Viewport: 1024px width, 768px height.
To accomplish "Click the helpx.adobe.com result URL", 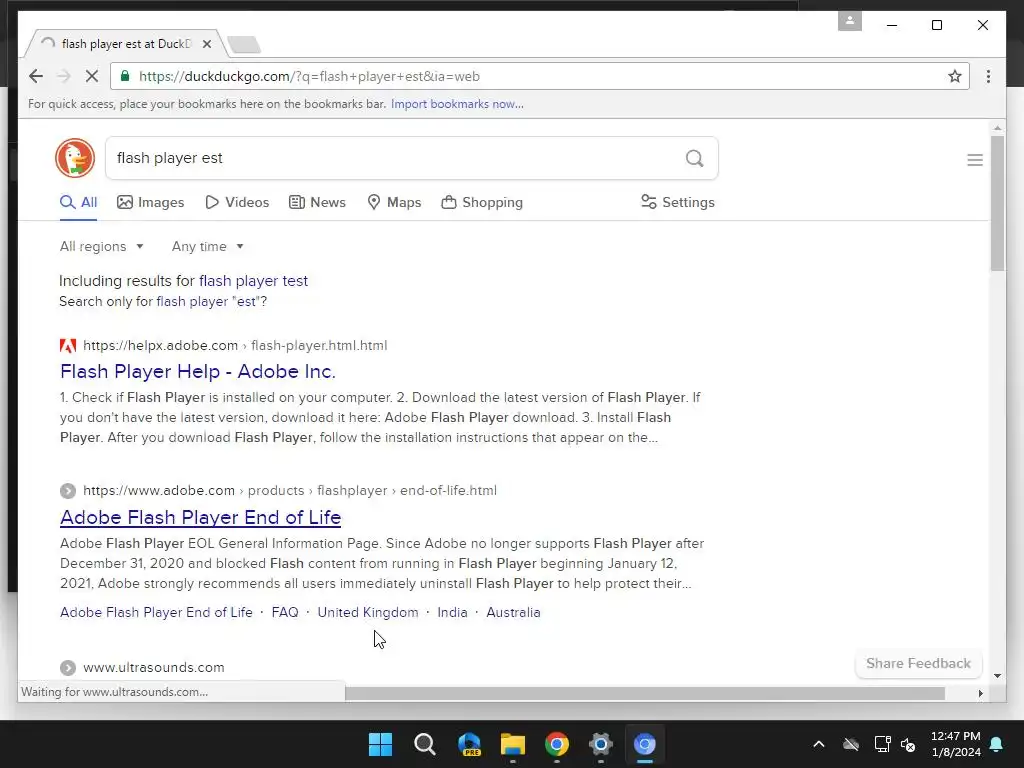I will [x=235, y=345].
